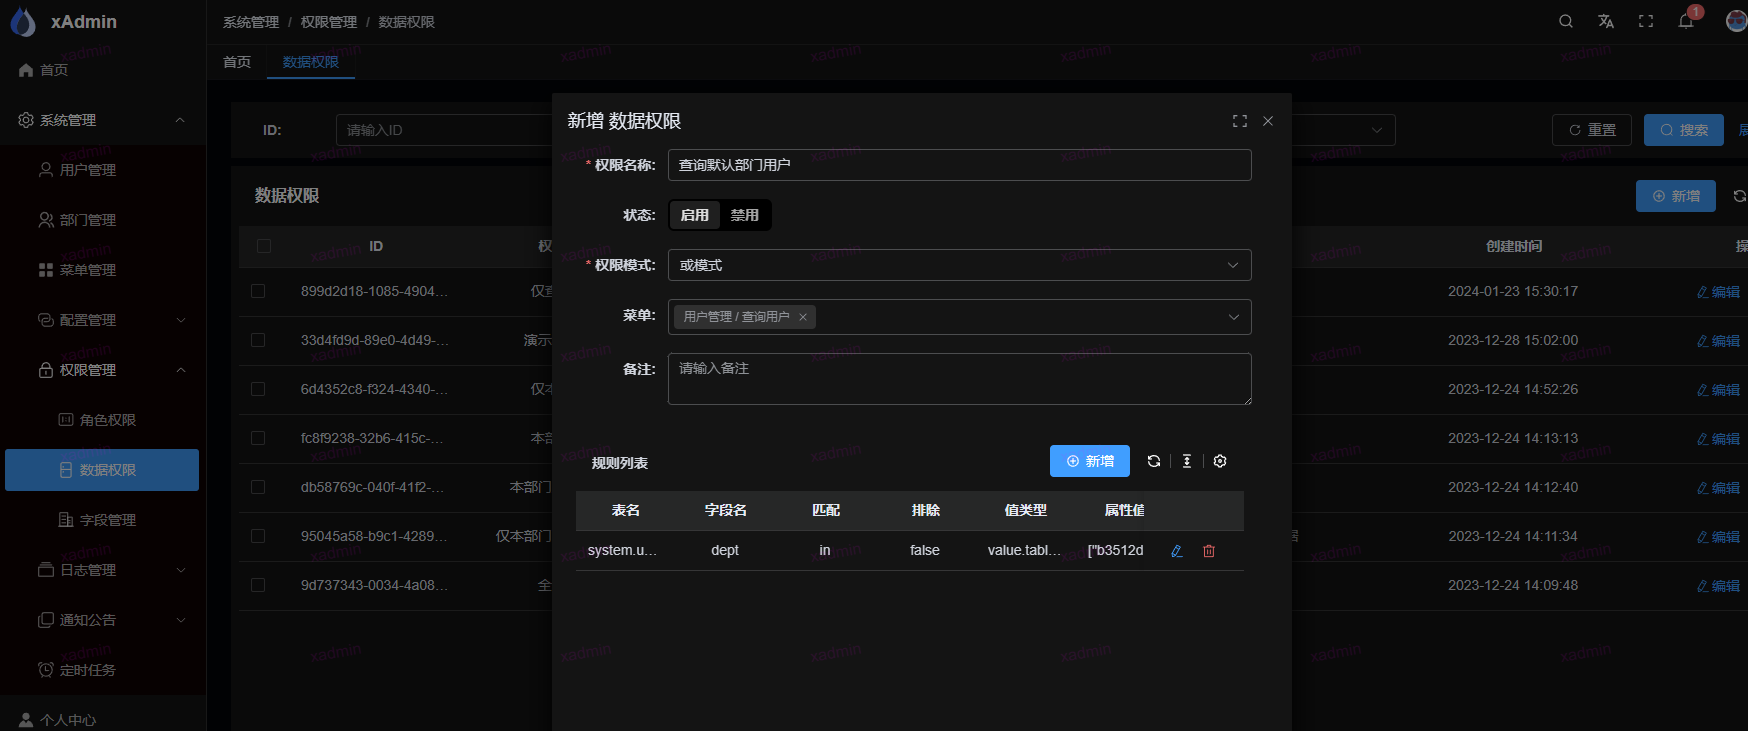
Task: Remove the 用户管理 / 查询用户 tag
Action: tap(803, 317)
